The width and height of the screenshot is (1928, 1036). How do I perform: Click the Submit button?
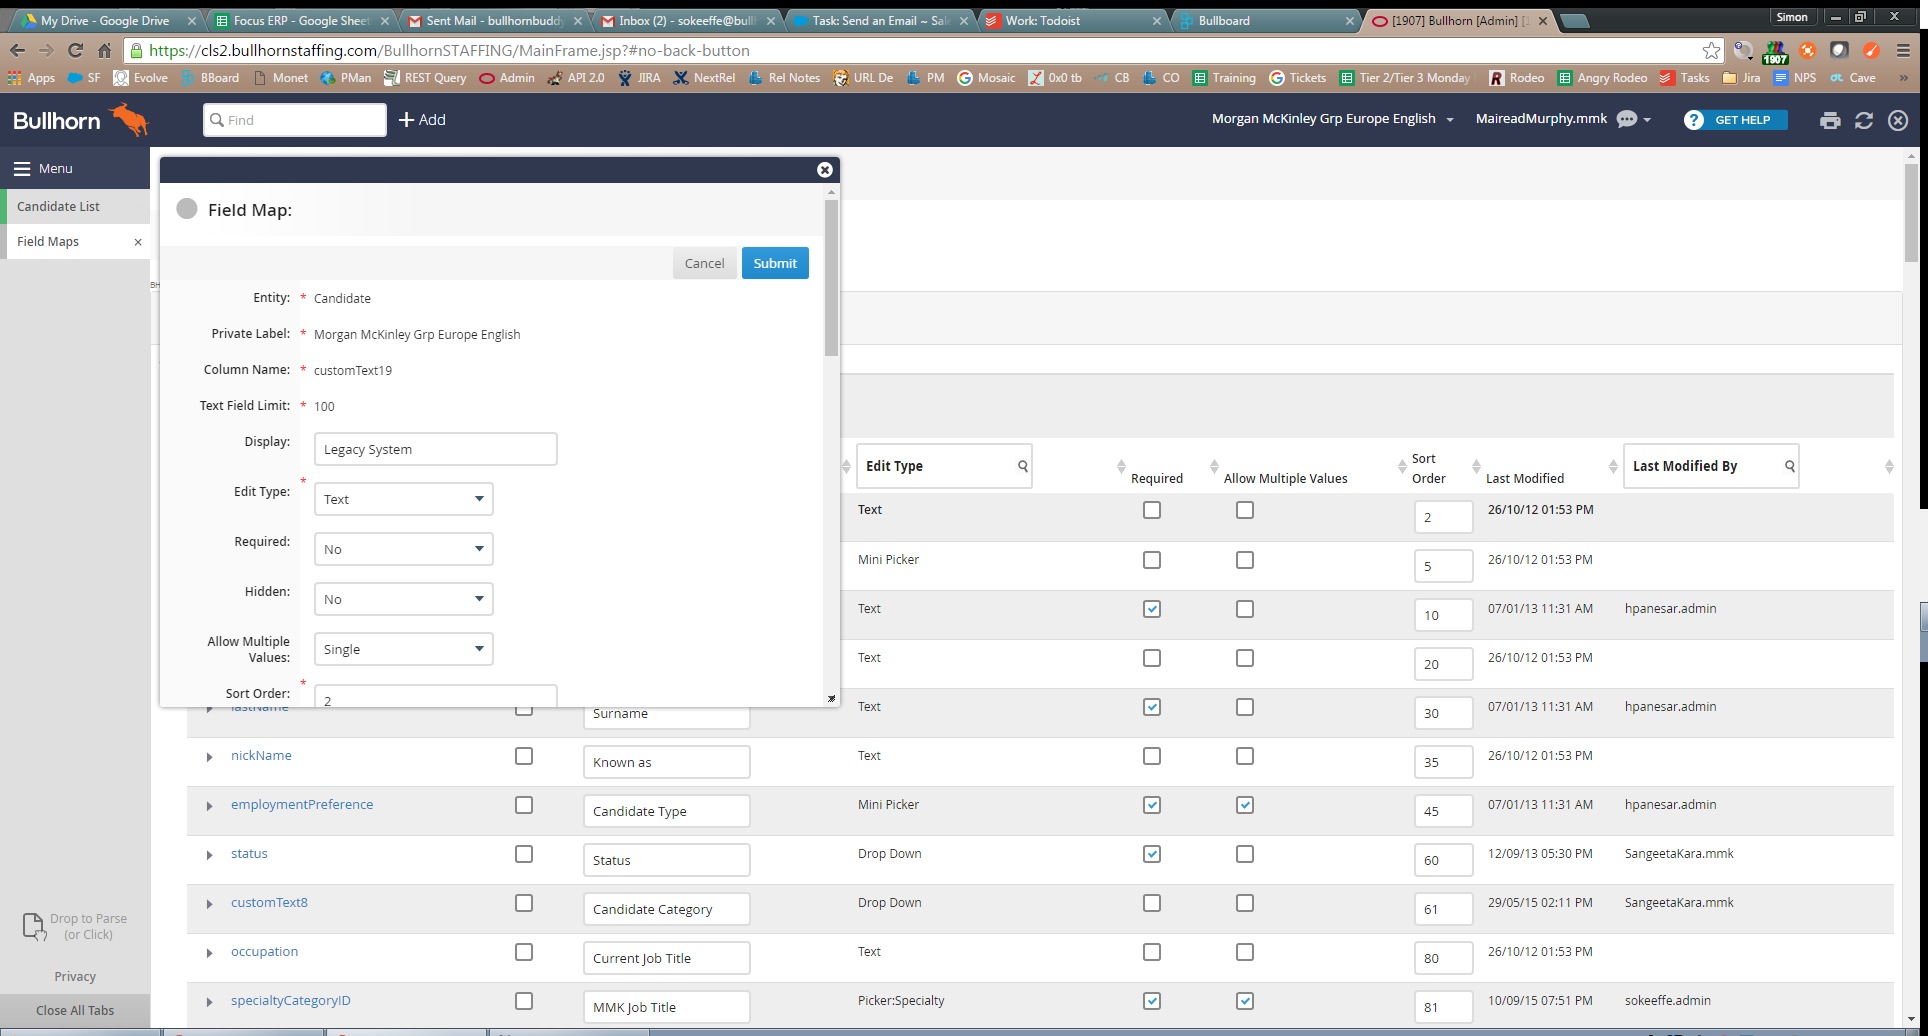tap(775, 263)
